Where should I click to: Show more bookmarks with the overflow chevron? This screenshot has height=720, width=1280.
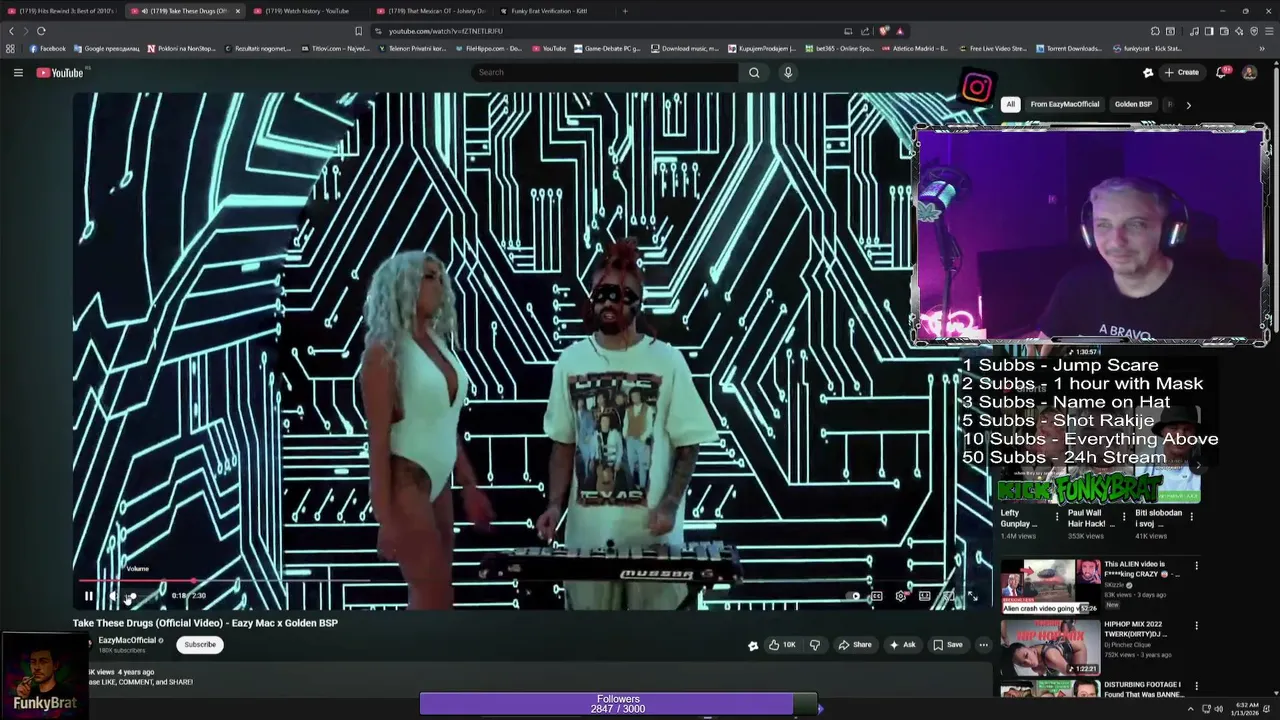[x=1262, y=48]
